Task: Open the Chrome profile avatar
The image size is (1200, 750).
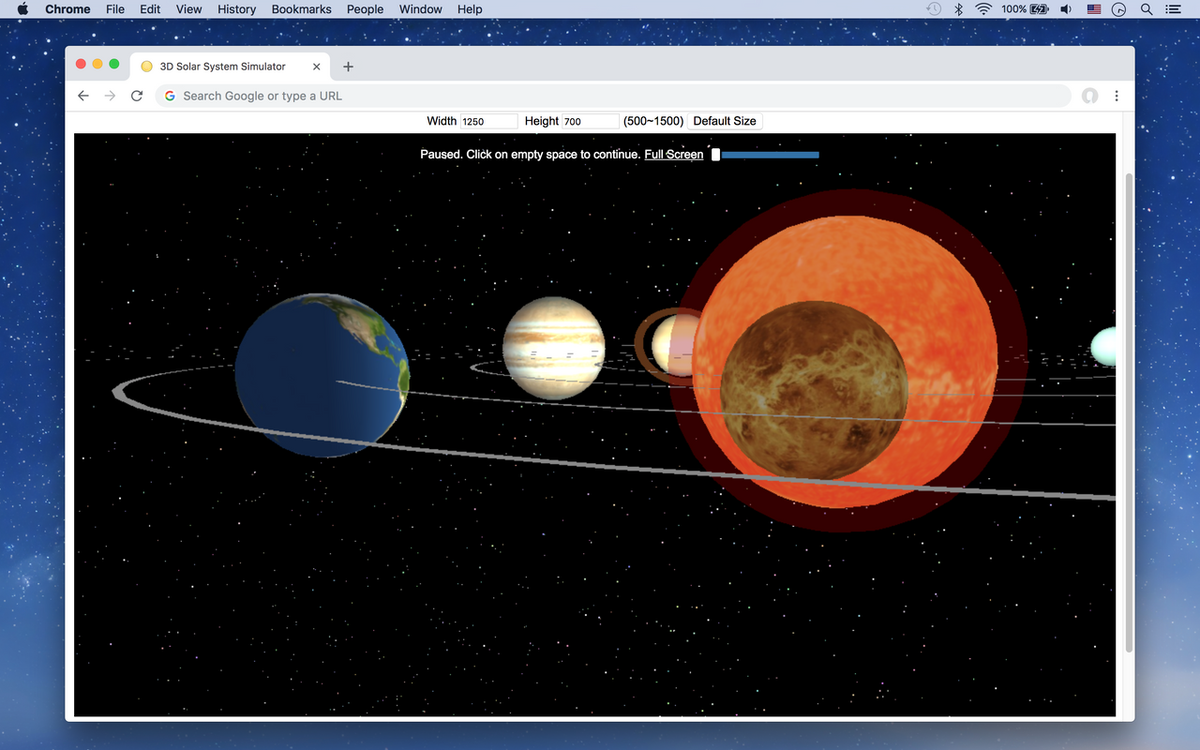Action: click(1089, 96)
